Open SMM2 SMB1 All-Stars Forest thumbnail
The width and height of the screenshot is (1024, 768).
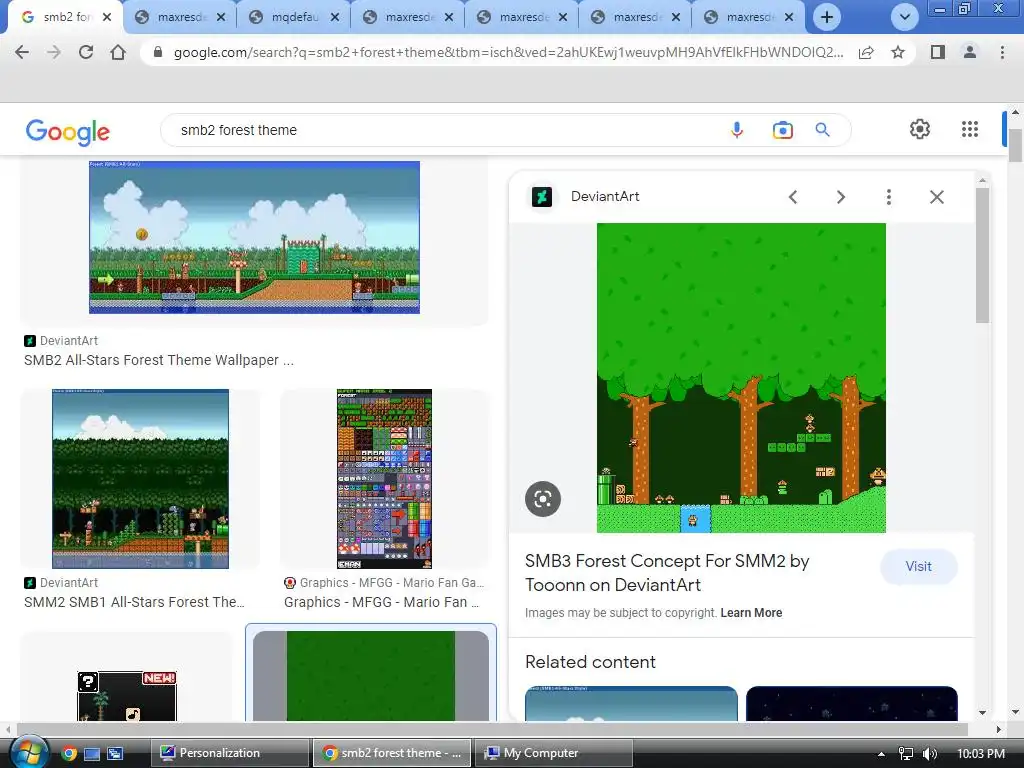pyautogui.click(x=140, y=479)
